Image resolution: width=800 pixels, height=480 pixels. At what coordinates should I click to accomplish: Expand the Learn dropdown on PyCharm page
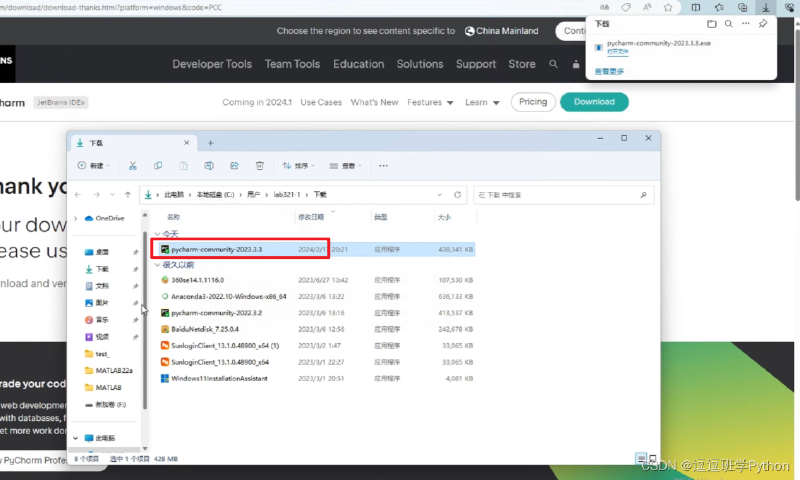[482, 103]
